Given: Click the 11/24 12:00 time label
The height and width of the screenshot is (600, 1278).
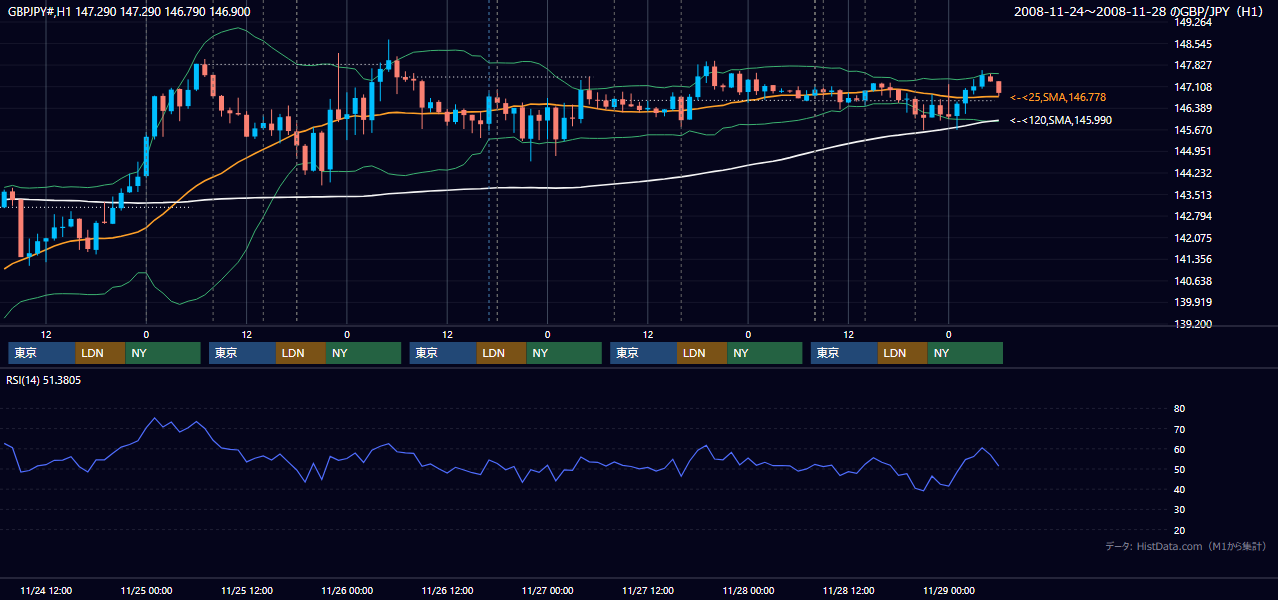Looking at the screenshot, I should (x=46, y=590).
